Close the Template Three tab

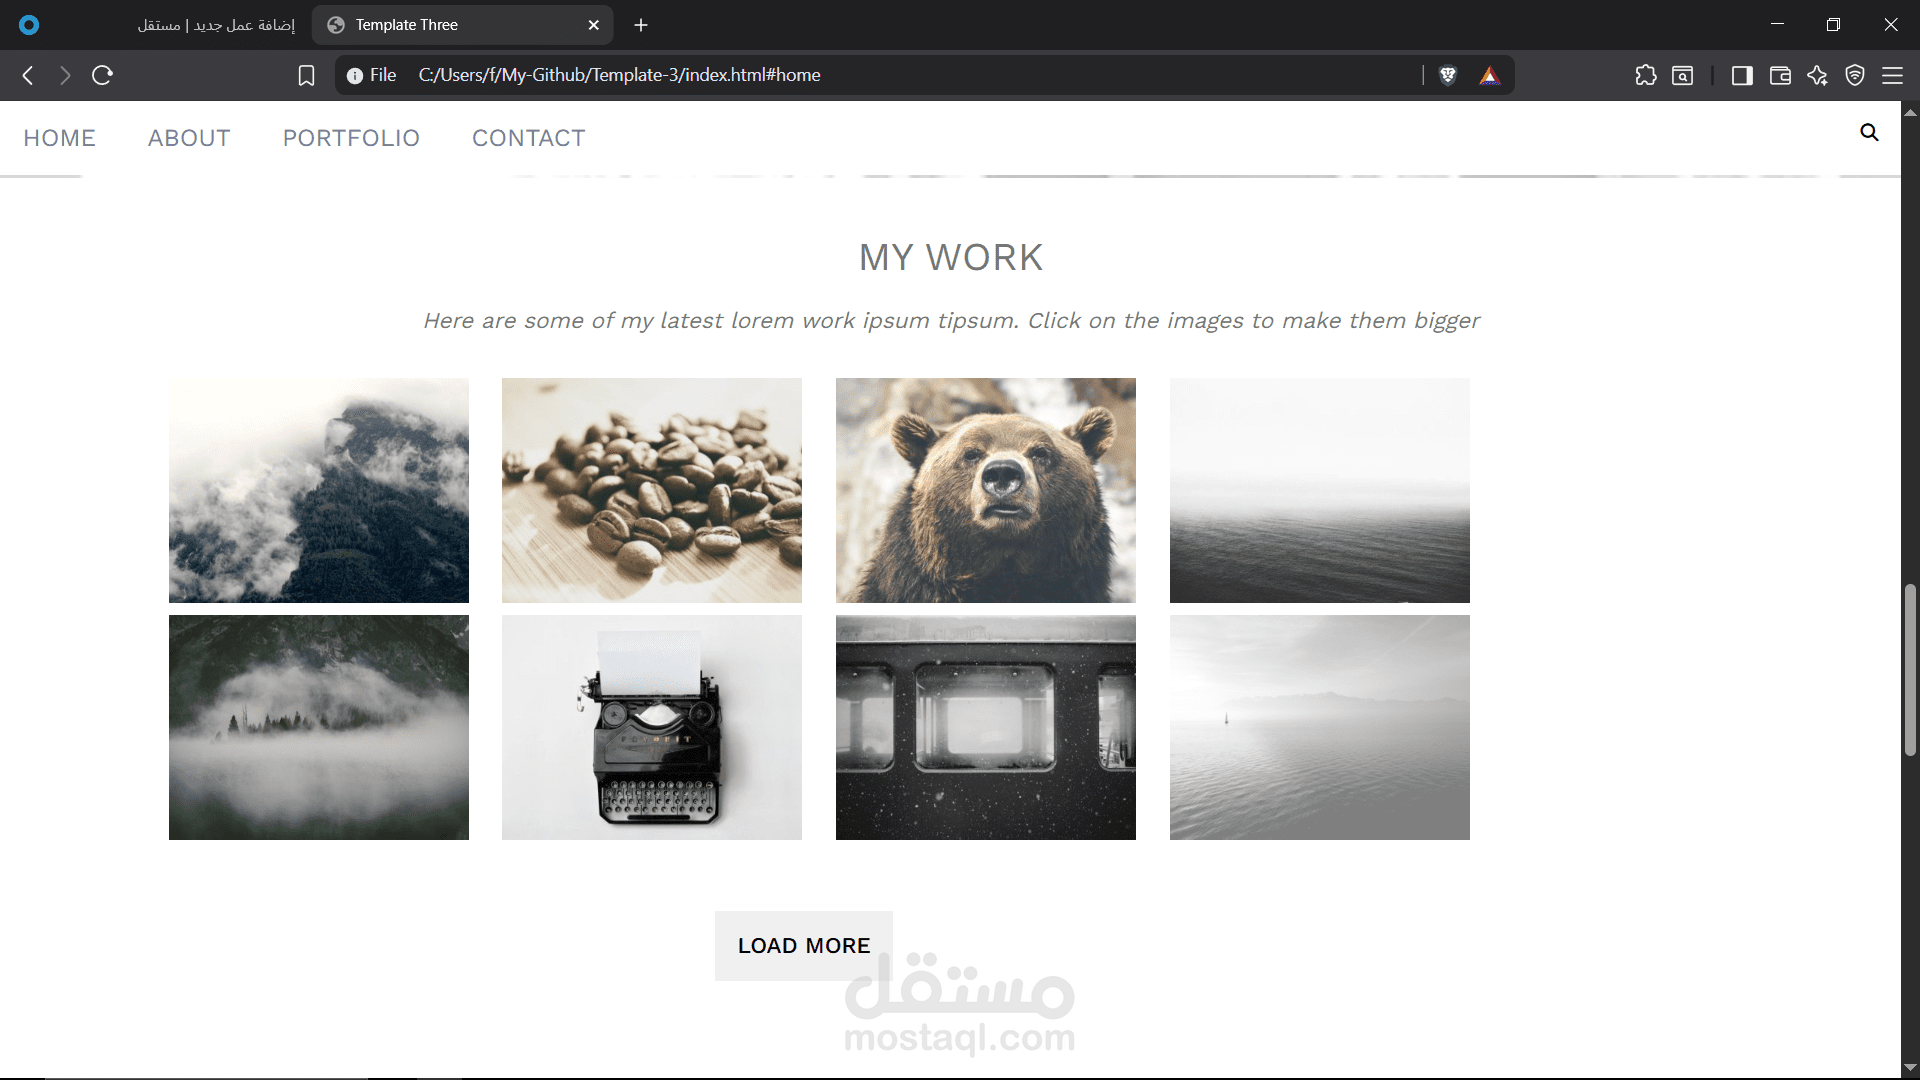point(594,25)
